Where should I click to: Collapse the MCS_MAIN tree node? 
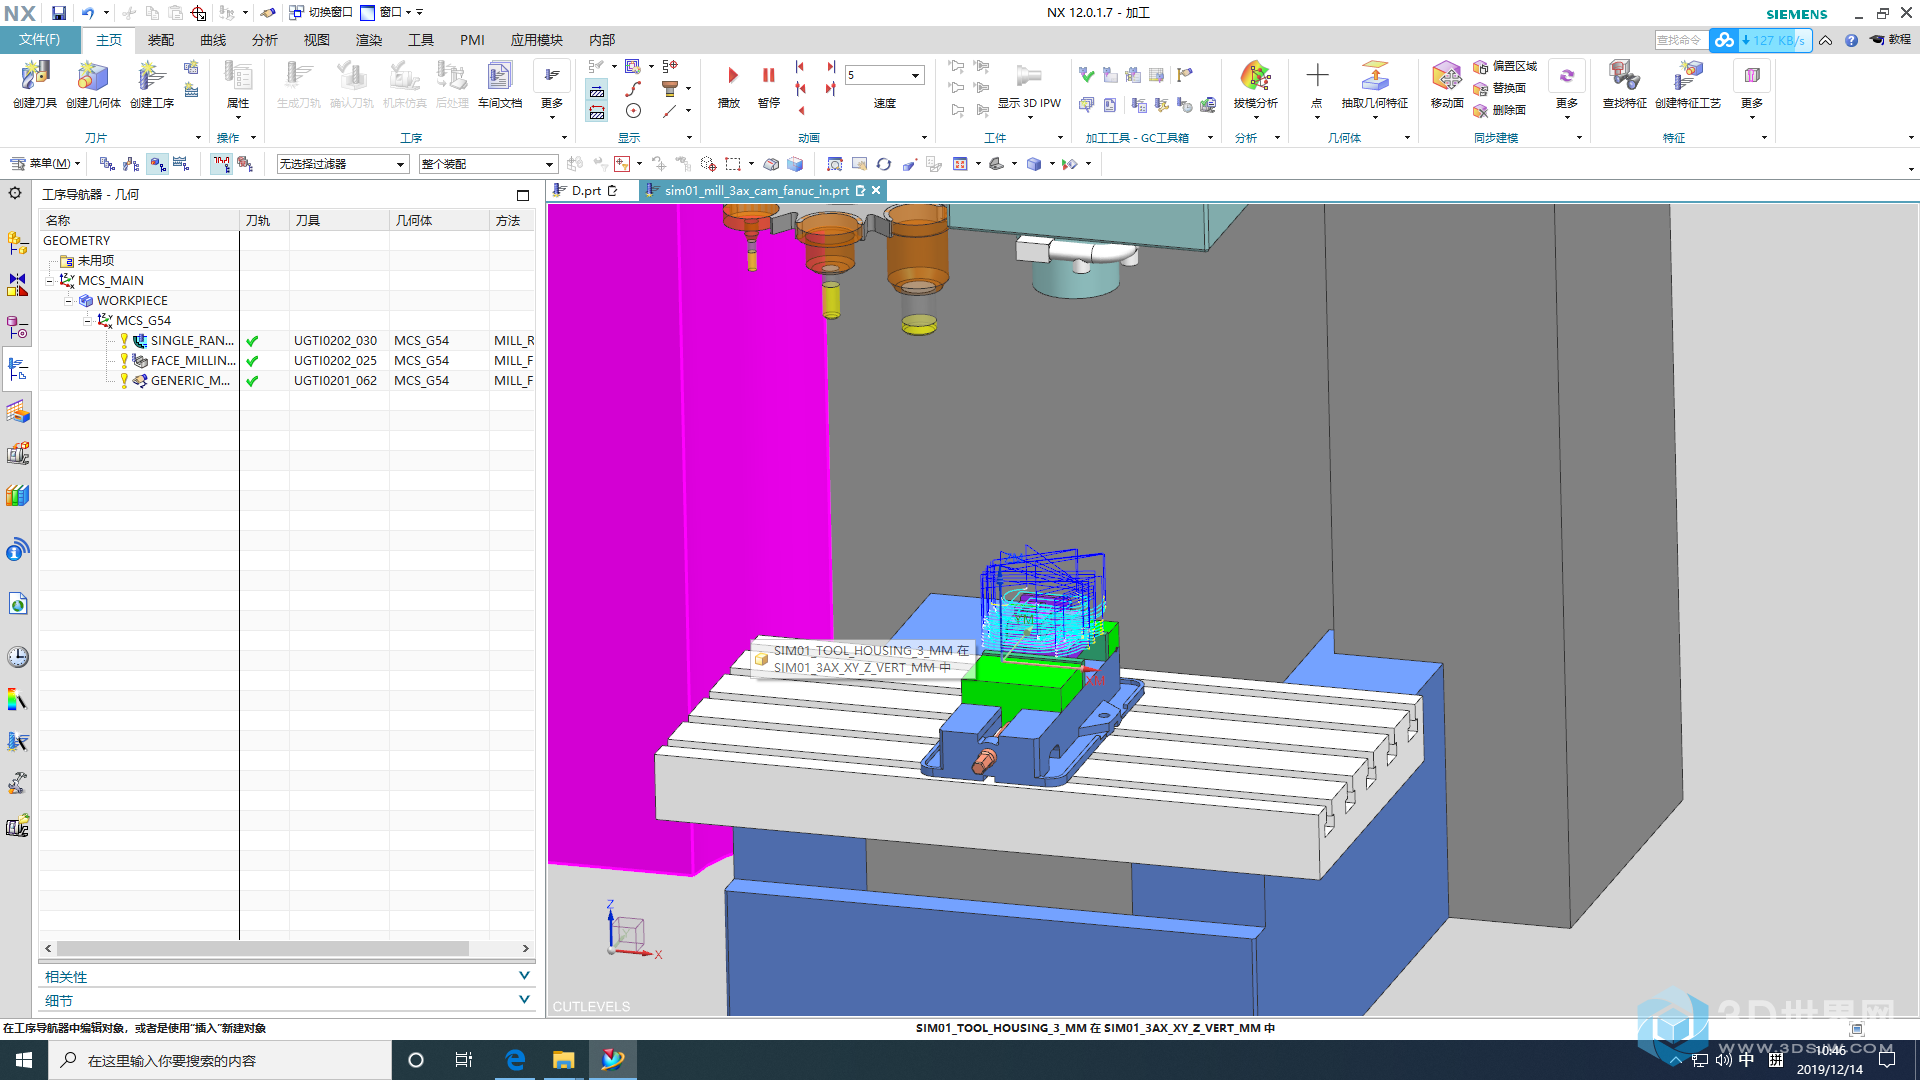click(50, 281)
